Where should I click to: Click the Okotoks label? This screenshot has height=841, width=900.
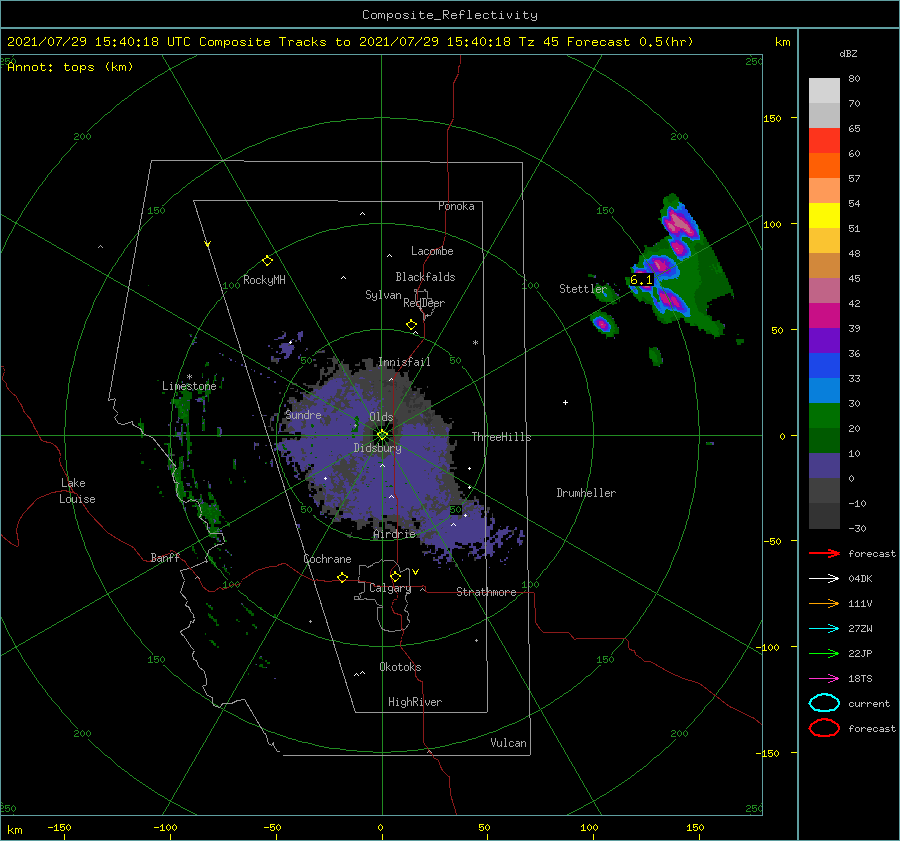click(400, 667)
